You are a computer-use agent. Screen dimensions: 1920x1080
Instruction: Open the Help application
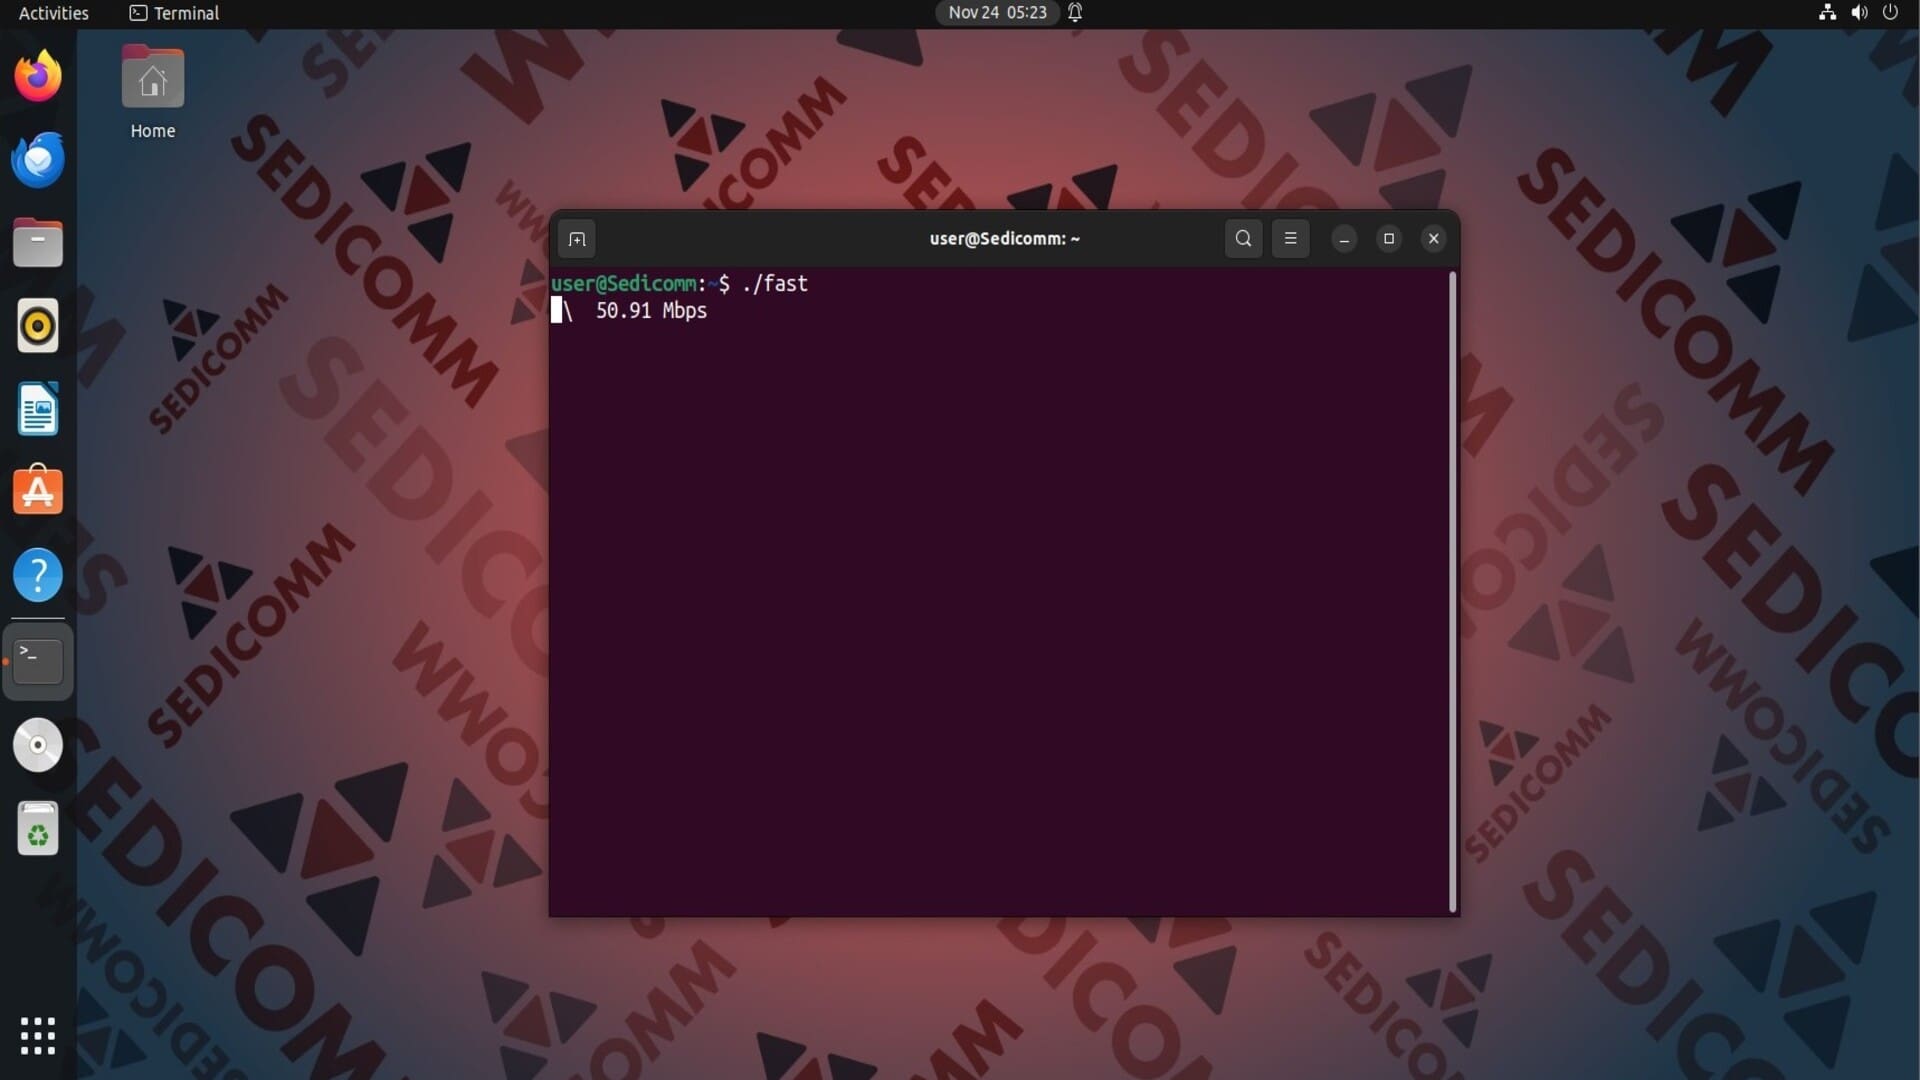(38, 575)
